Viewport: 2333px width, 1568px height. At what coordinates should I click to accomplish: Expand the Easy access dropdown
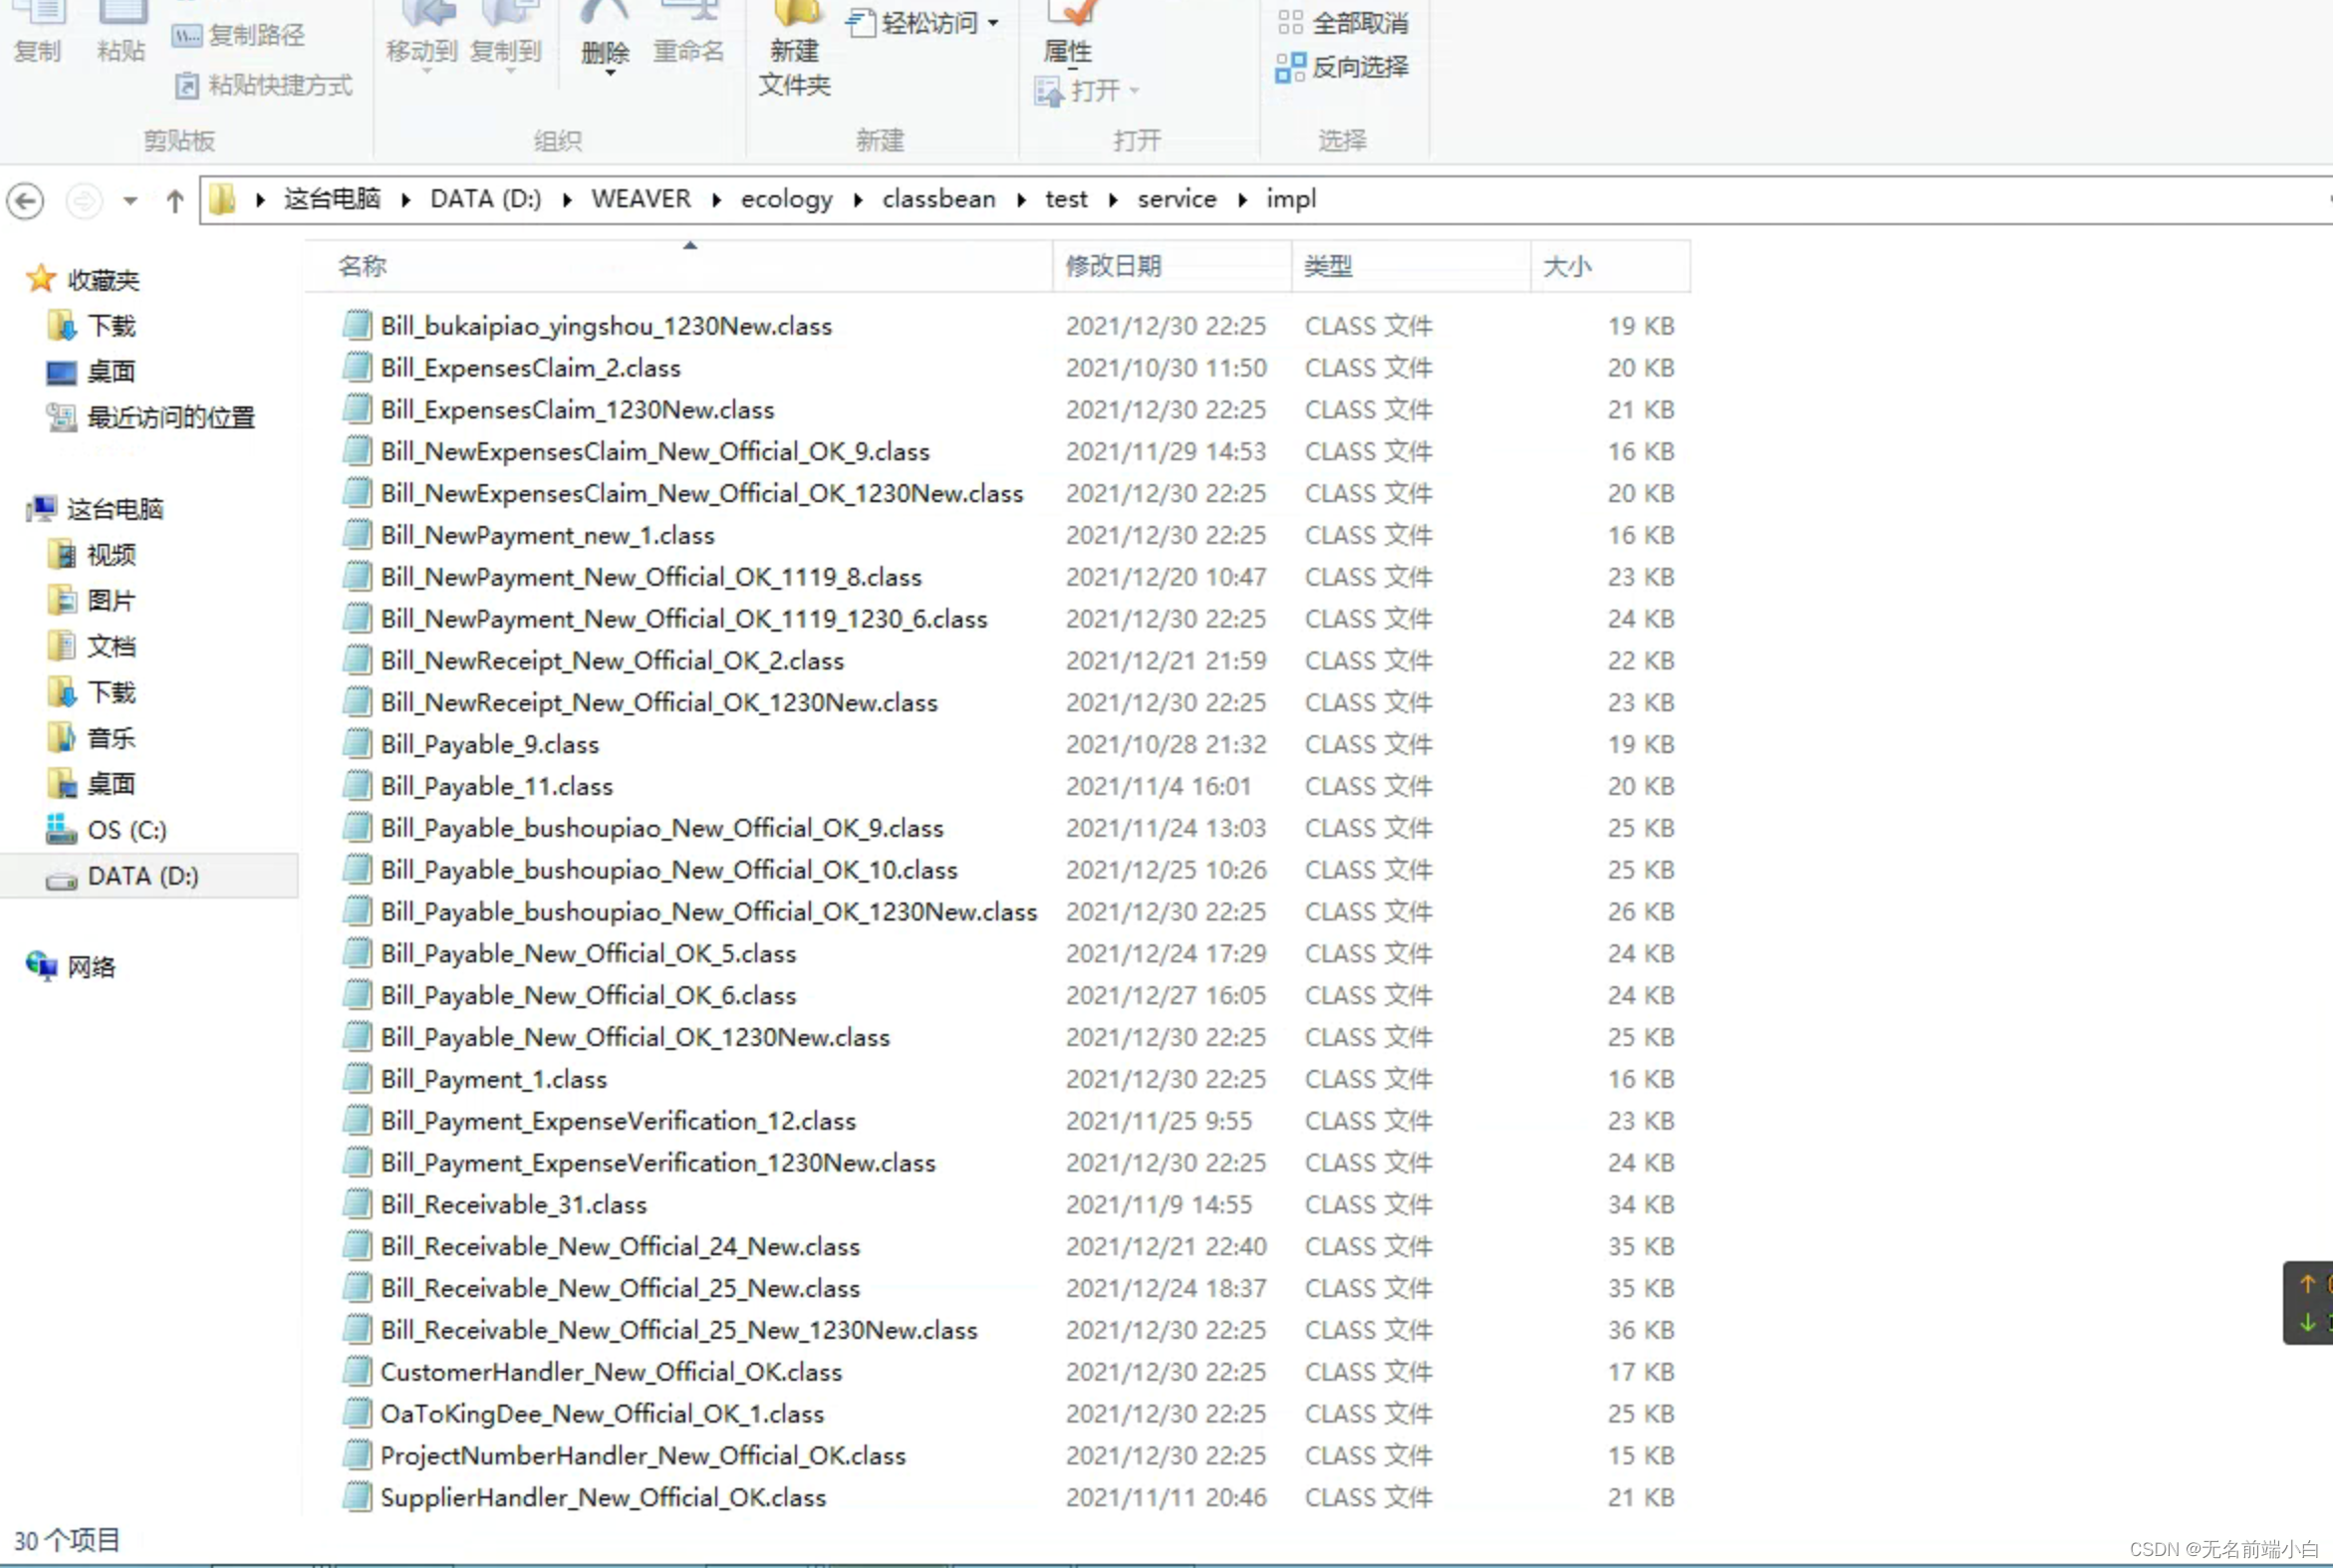(x=993, y=23)
